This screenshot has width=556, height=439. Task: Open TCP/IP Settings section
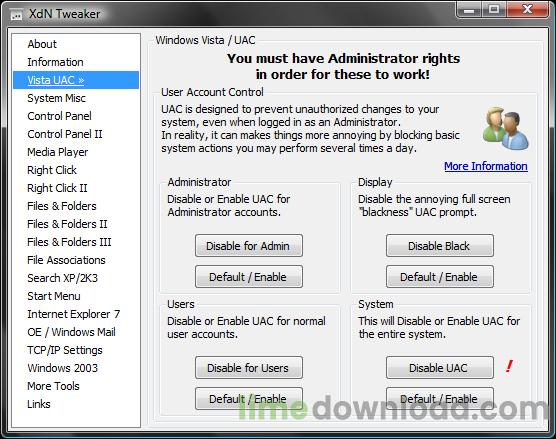click(65, 350)
